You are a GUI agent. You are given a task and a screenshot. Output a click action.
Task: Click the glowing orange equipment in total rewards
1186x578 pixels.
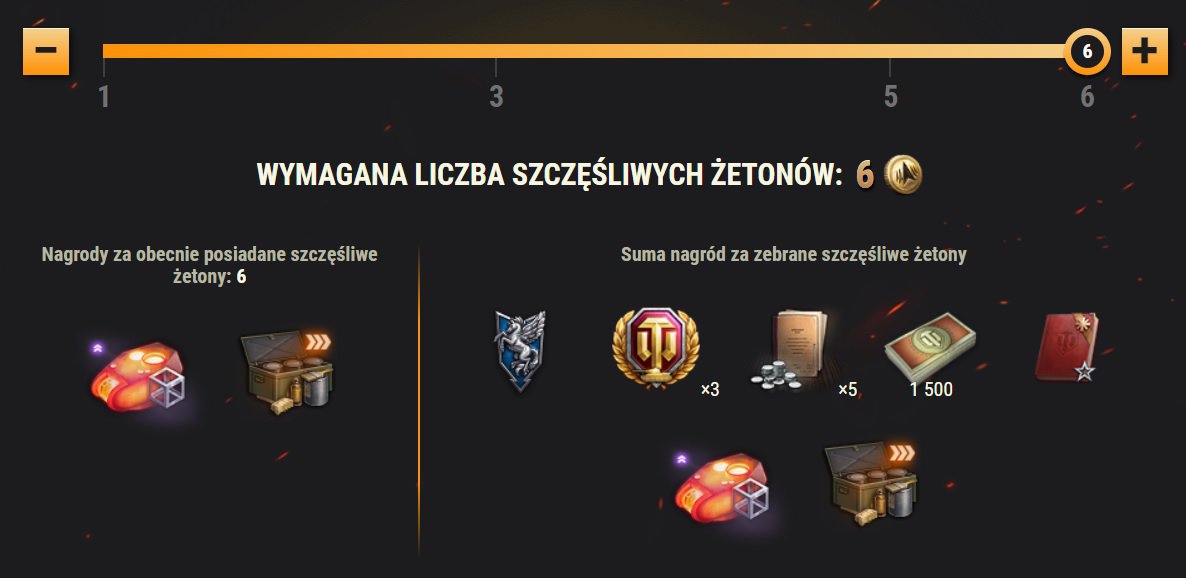click(x=722, y=488)
